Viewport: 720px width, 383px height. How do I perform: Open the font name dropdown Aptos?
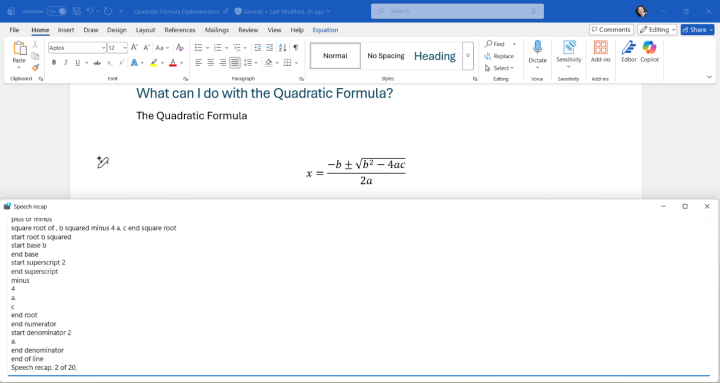103,48
